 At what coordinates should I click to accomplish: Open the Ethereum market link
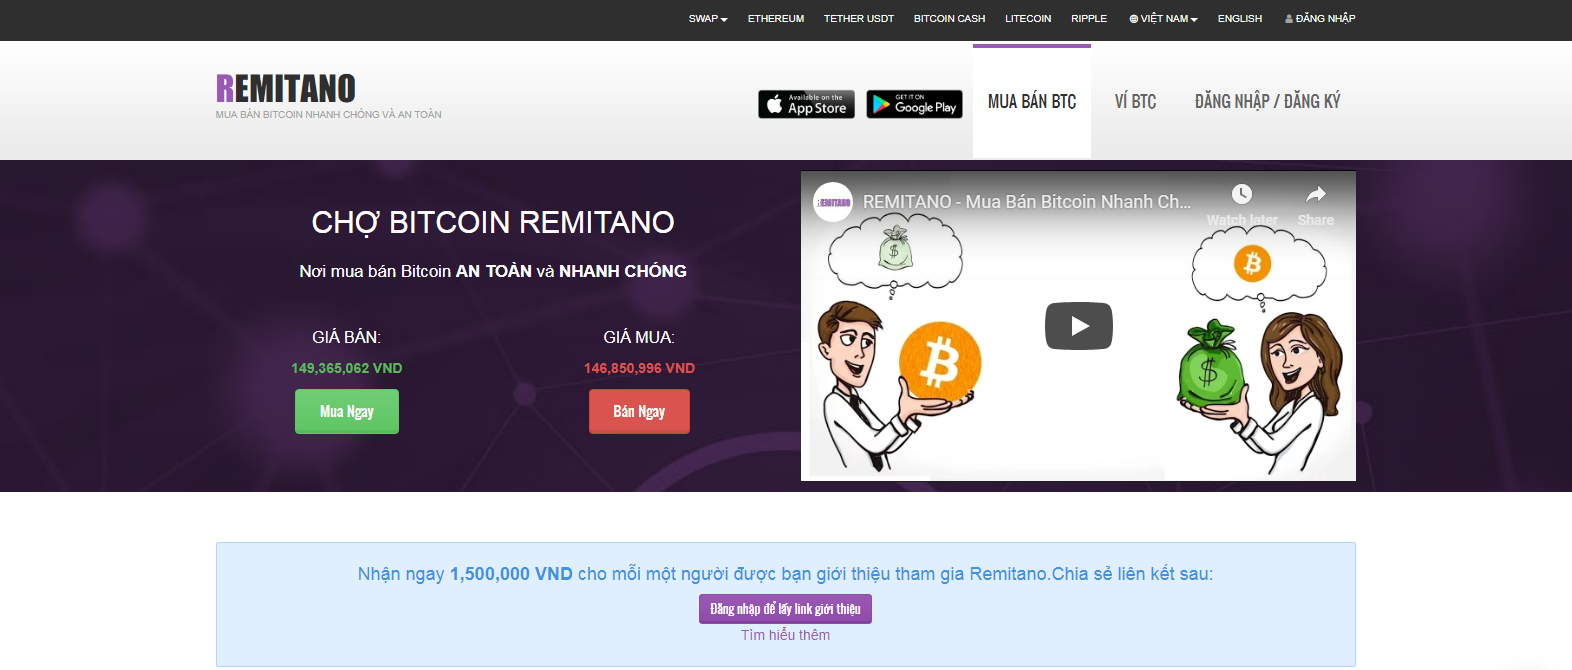776,19
